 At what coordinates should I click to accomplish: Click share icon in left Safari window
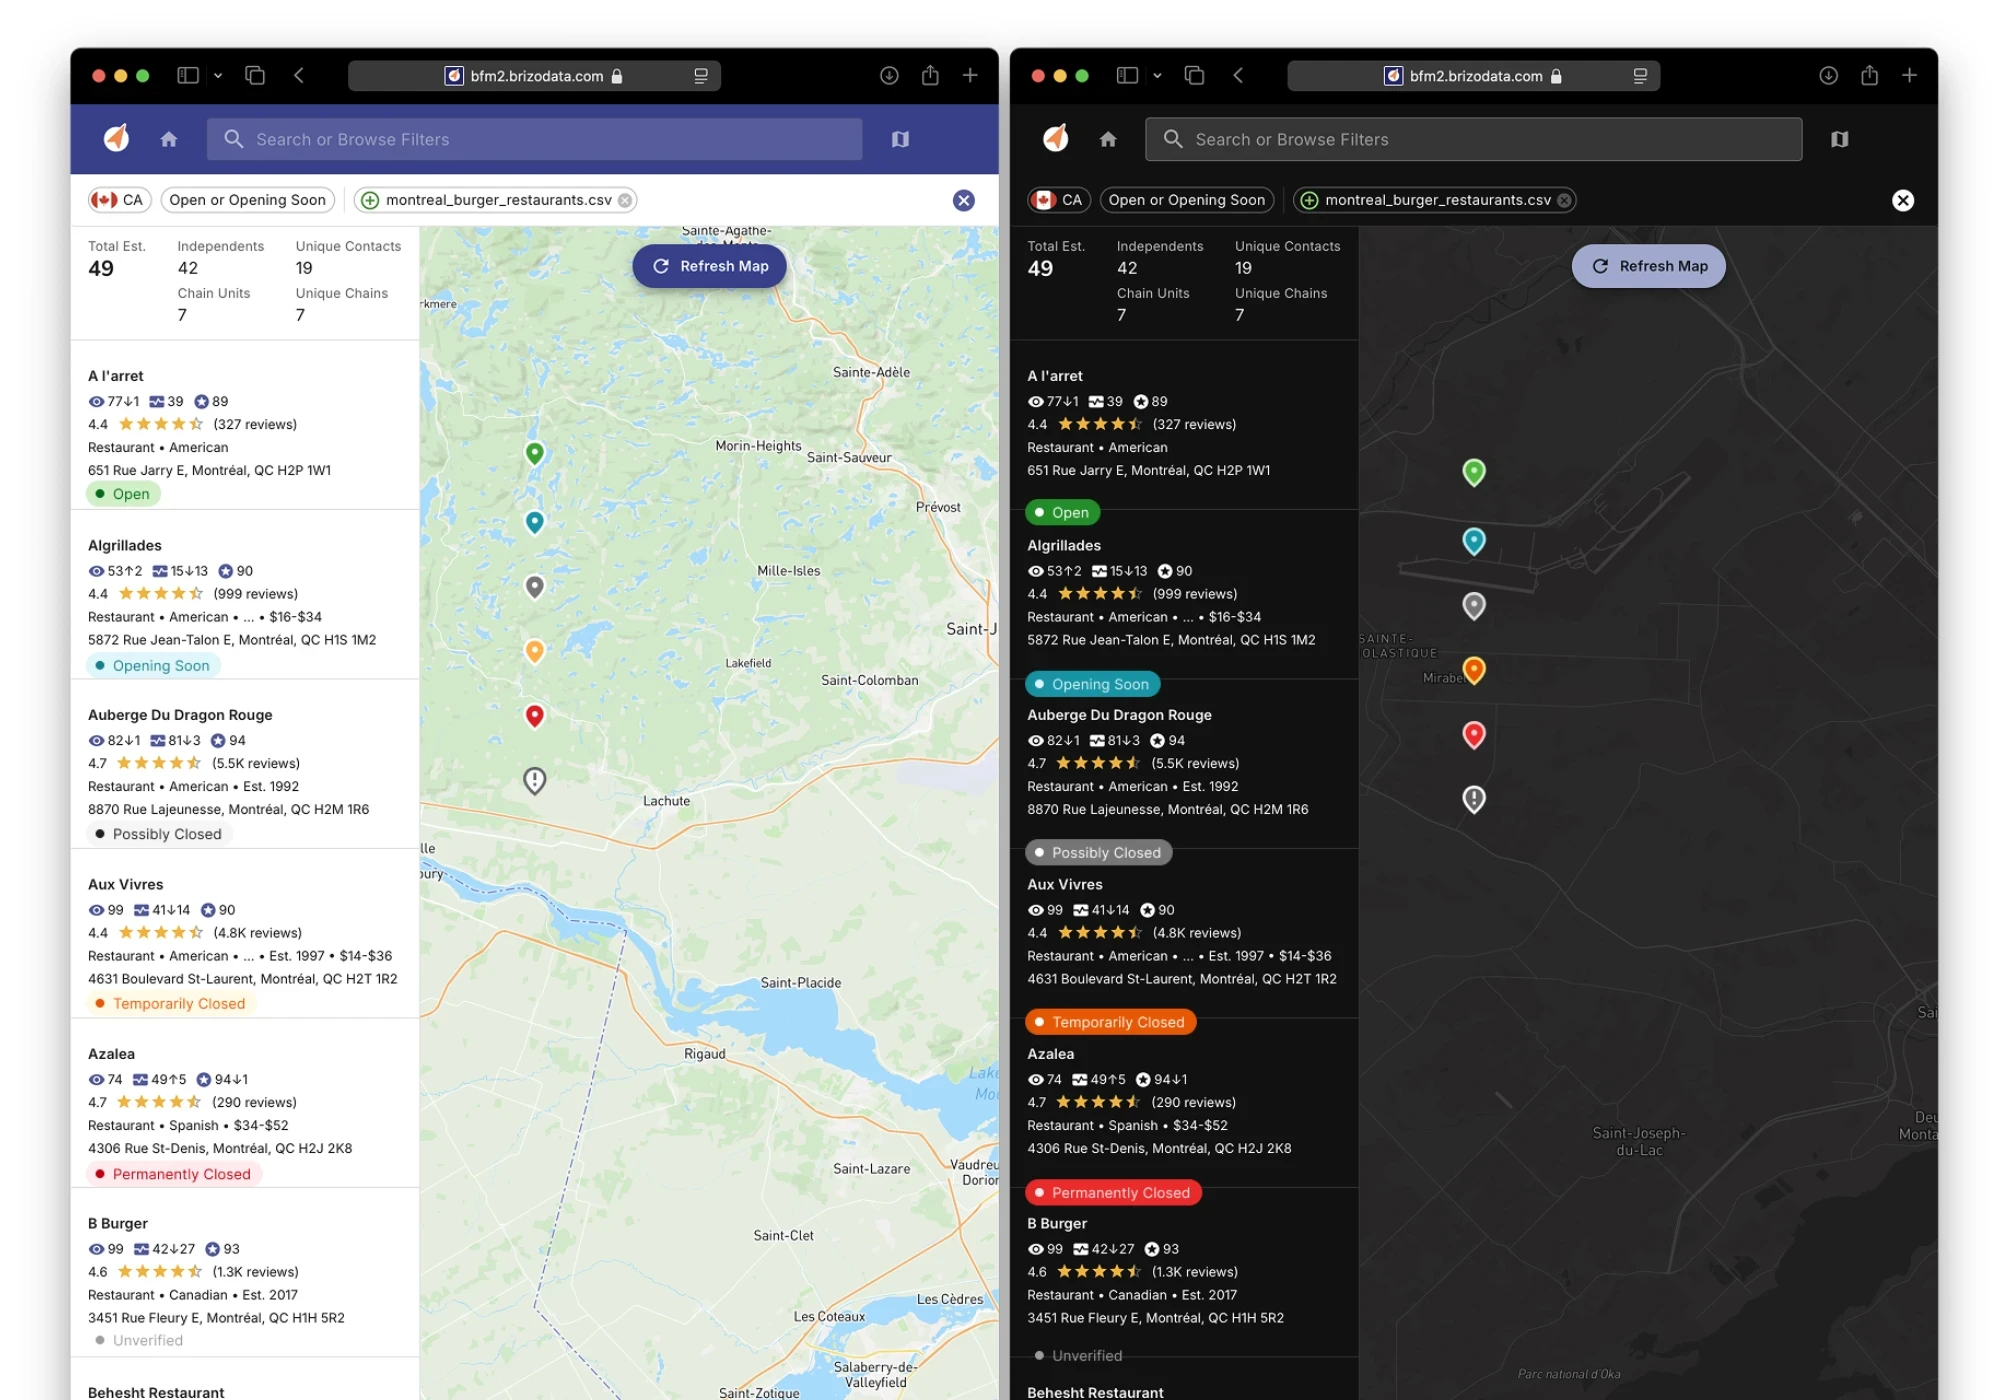[930, 75]
